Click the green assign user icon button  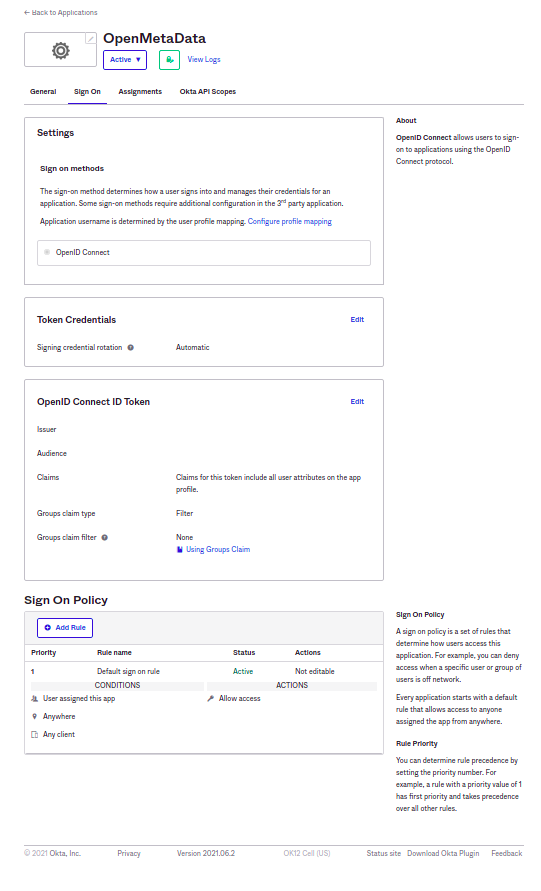[x=169, y=60]
